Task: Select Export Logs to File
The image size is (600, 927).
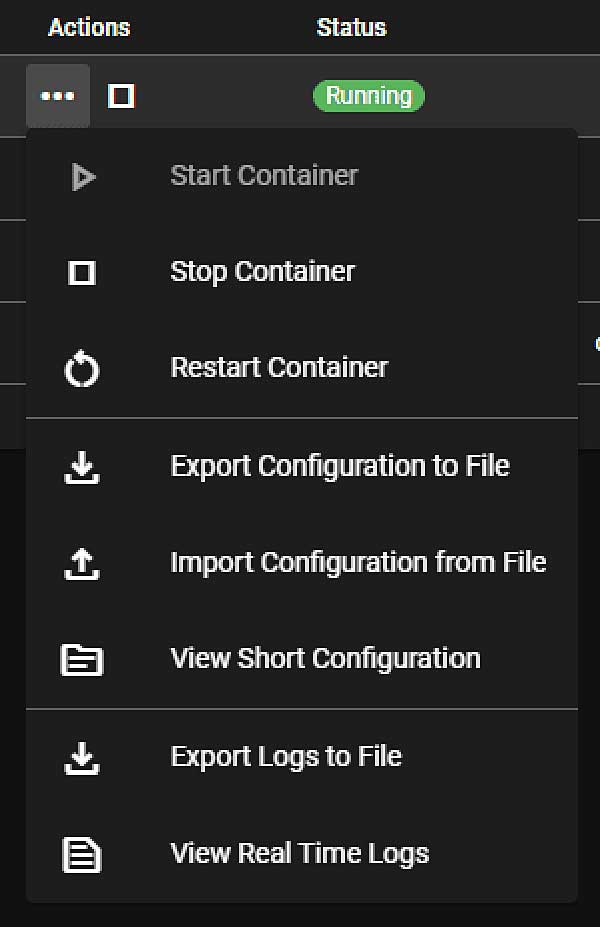Action: point(288,756)
